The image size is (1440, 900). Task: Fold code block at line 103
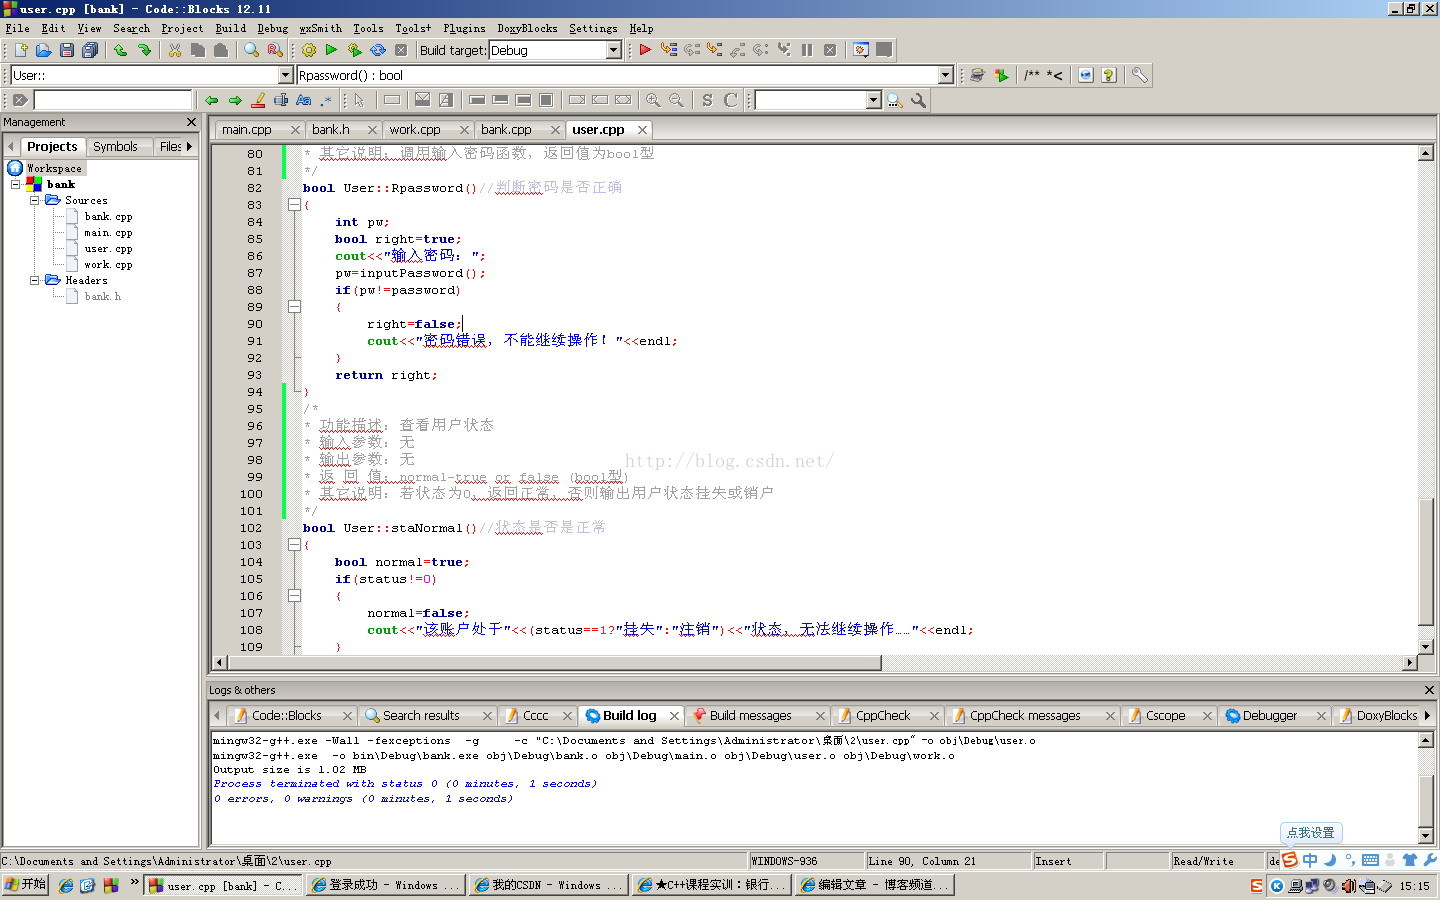click(x=294, y=545)
